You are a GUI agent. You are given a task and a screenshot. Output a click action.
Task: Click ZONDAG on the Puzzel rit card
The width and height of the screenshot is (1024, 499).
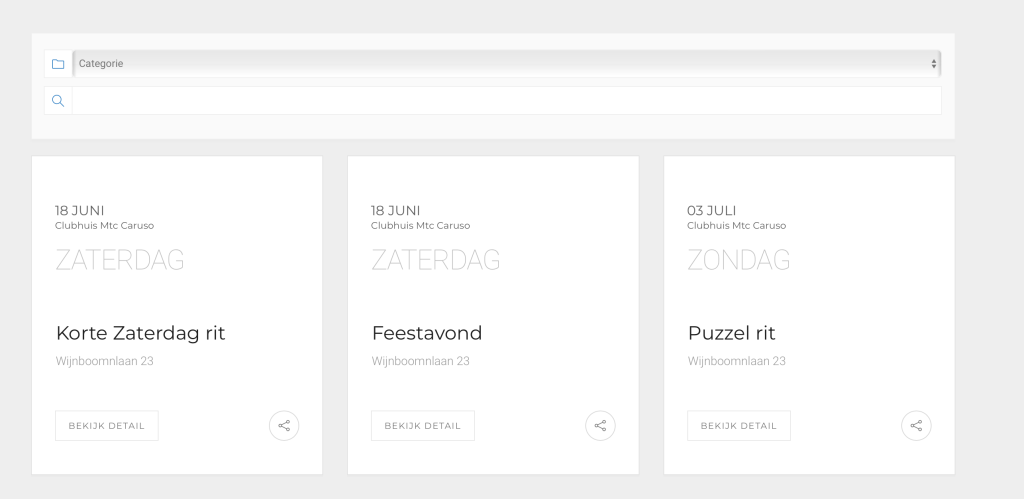pos(739,260)
